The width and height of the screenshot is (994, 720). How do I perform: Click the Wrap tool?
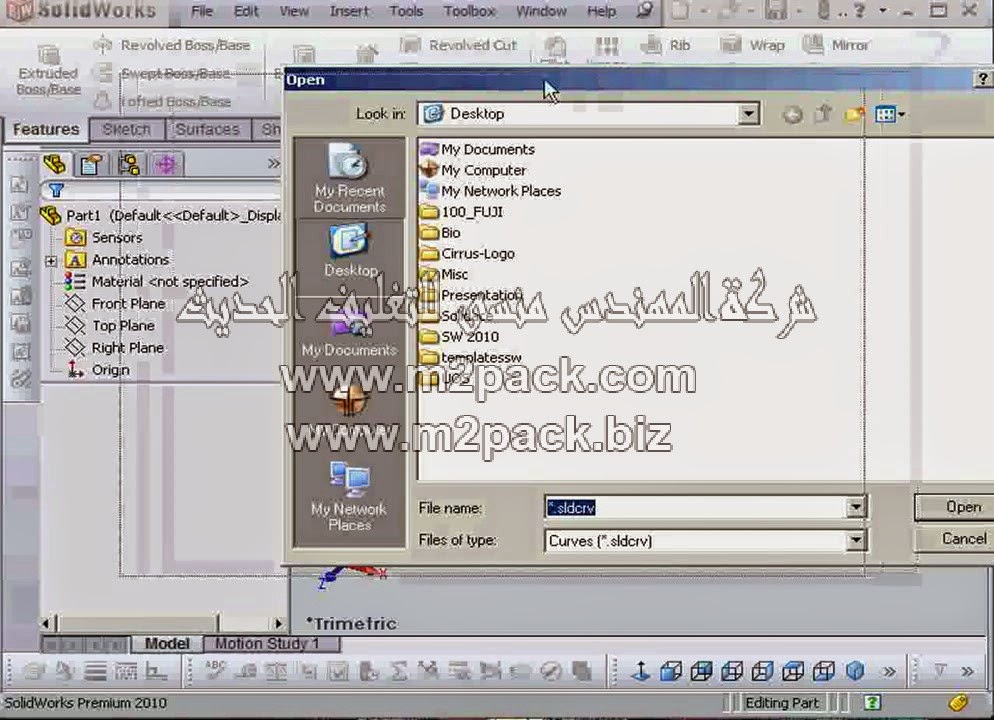[x=752, y=45]
